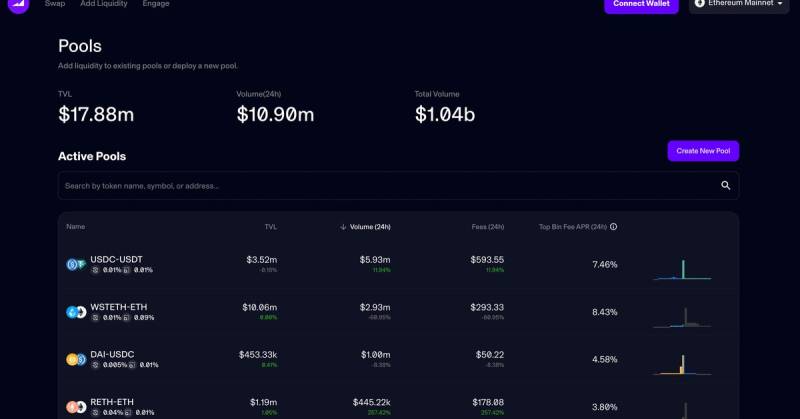Sort by Top Bin Fee APR header
Screen dimensions: 800x419
573,227
